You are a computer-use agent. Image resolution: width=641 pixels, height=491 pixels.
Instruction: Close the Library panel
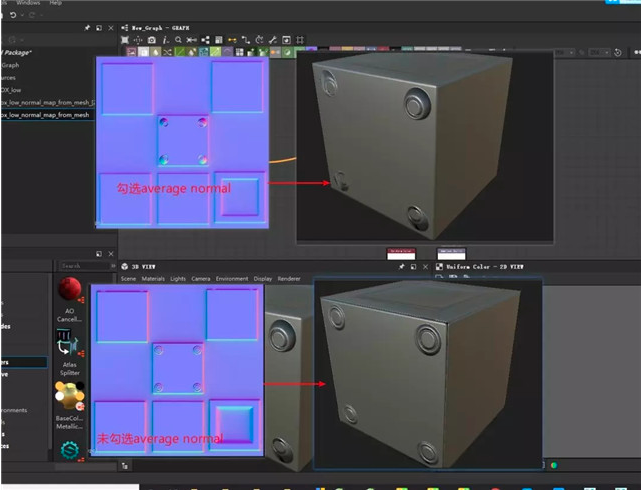tap(111, 254)
